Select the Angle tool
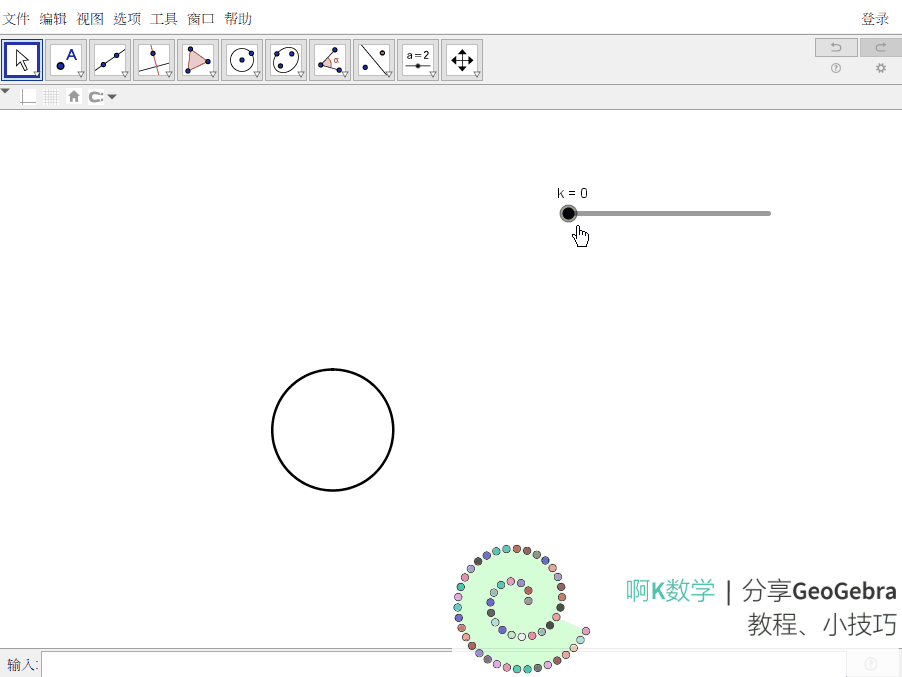 click(x=330, y=60)
